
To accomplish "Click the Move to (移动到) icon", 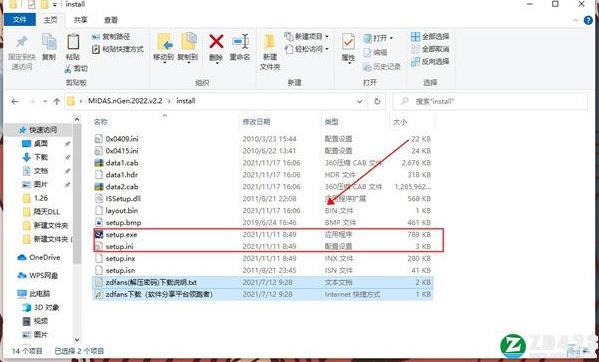I will (165, 42).
